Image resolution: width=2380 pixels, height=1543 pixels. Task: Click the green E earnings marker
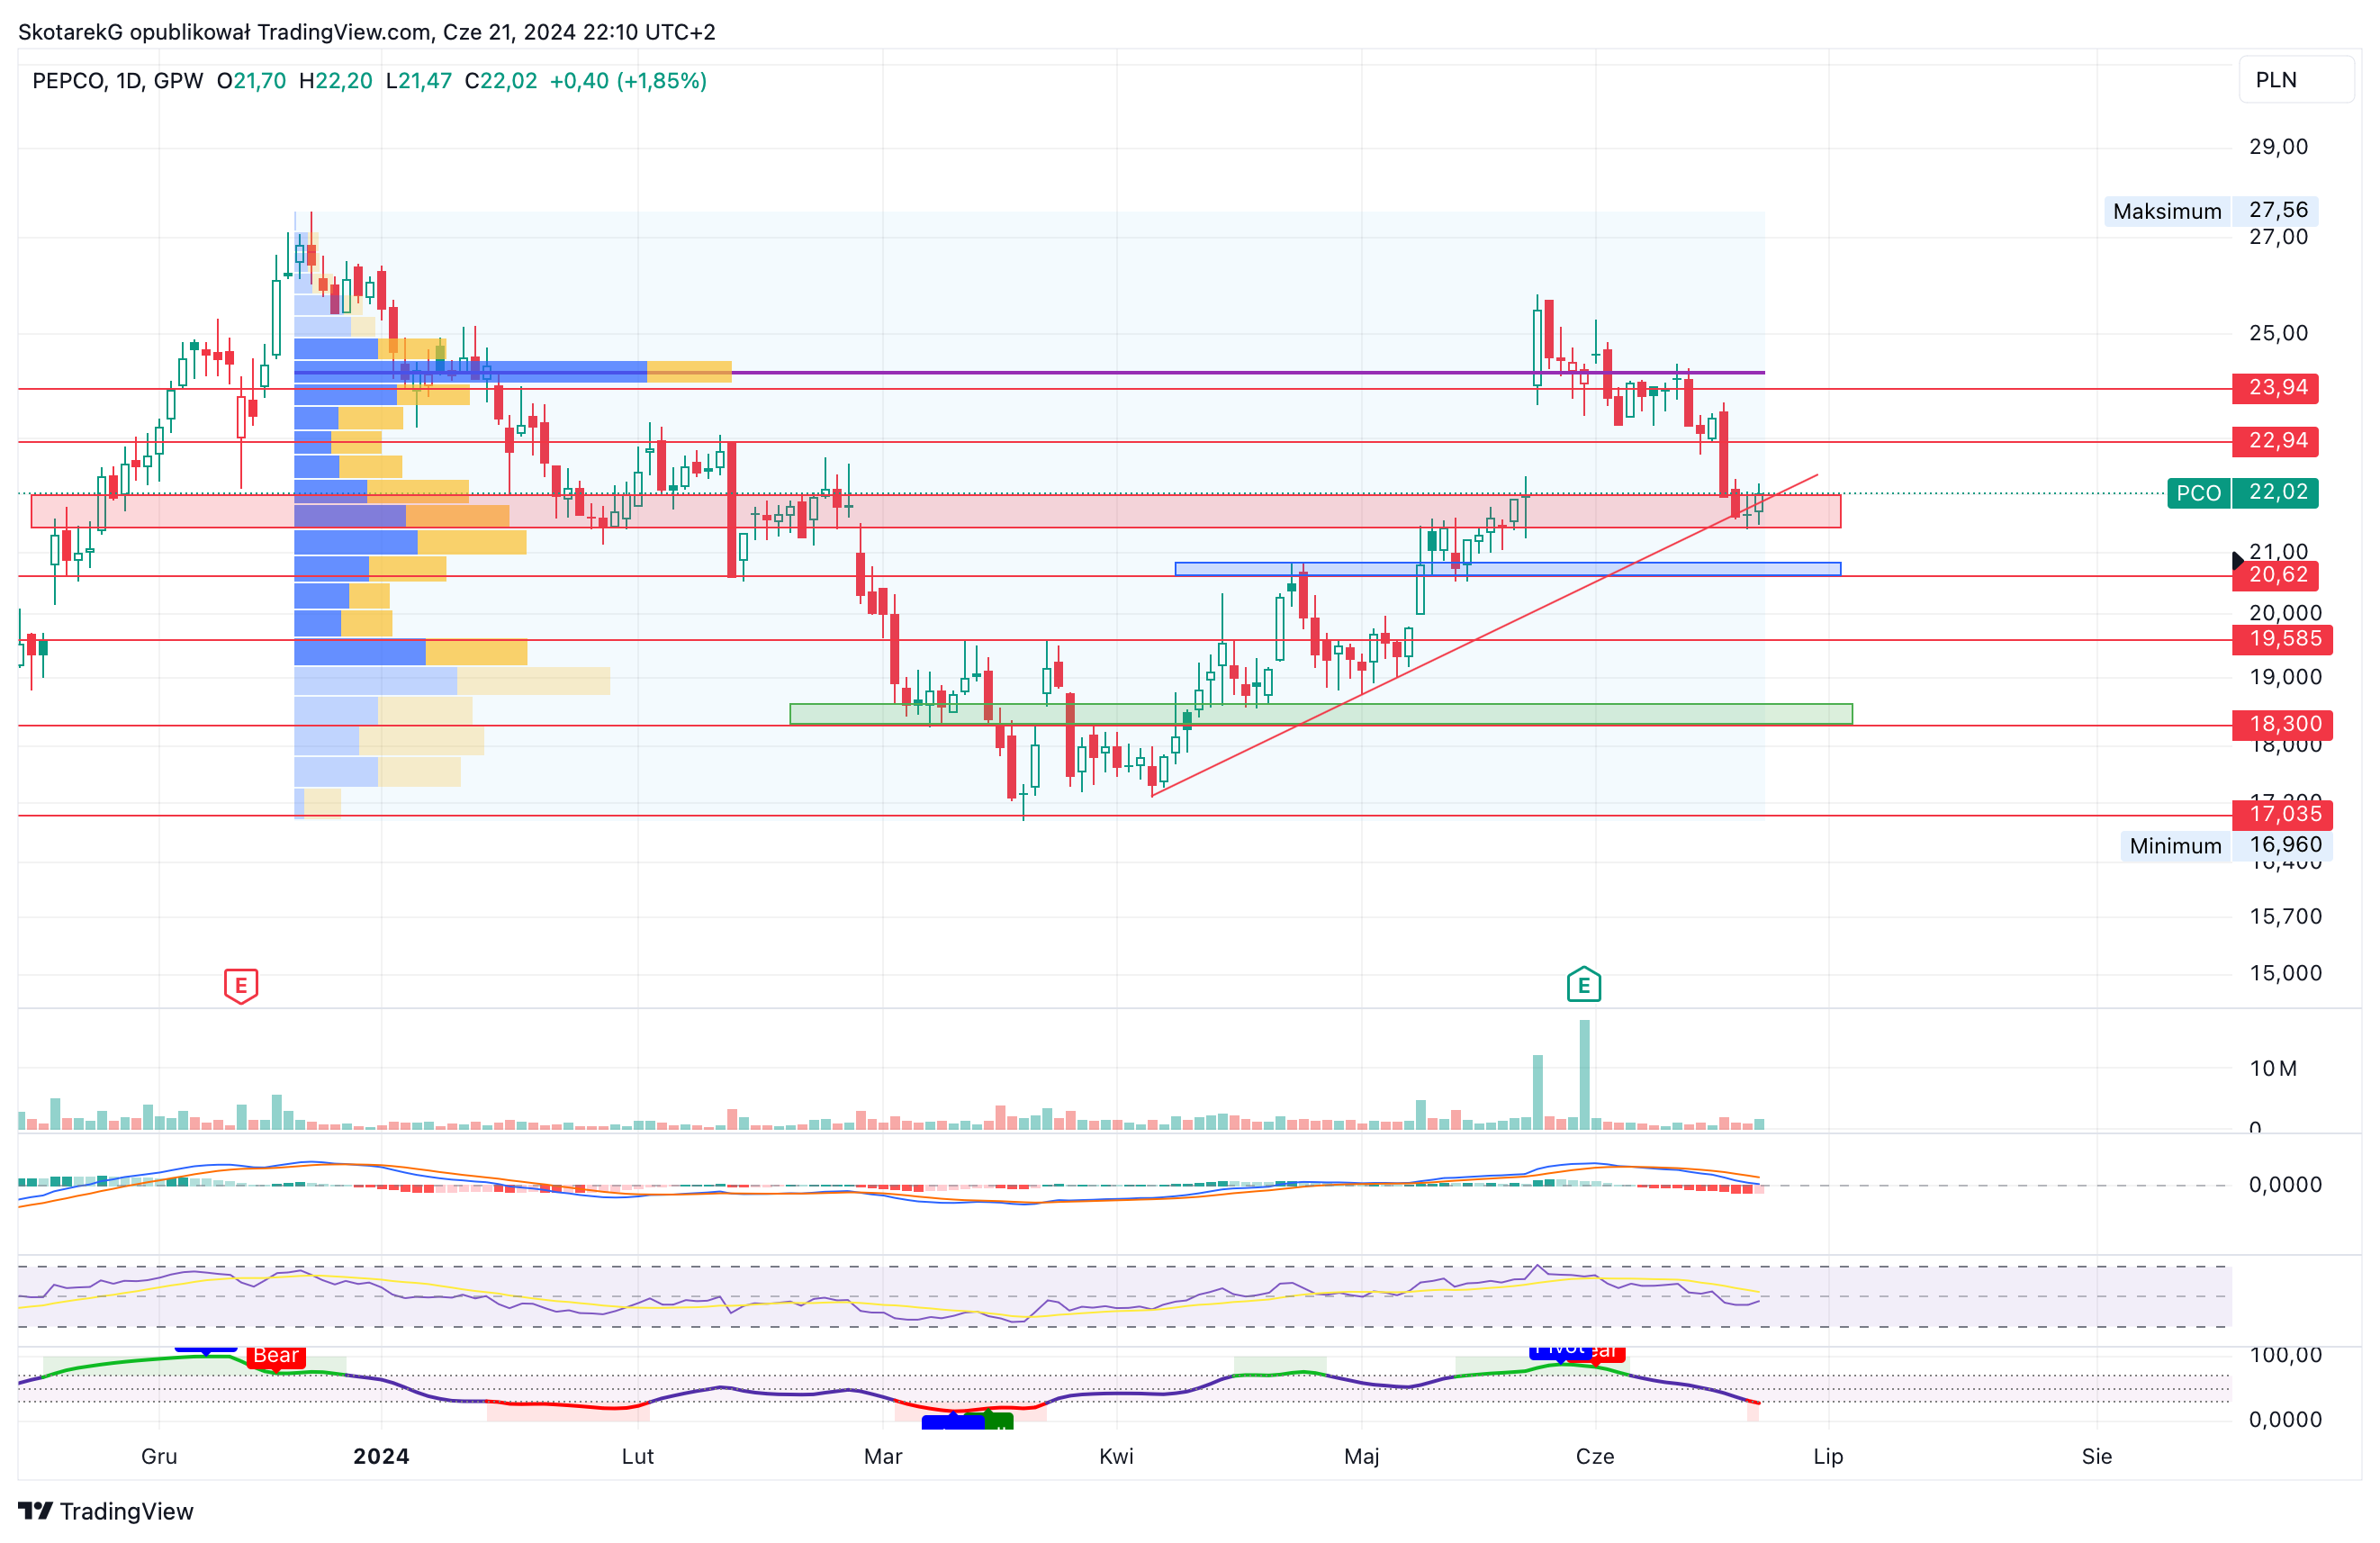tap(1583, 985)
